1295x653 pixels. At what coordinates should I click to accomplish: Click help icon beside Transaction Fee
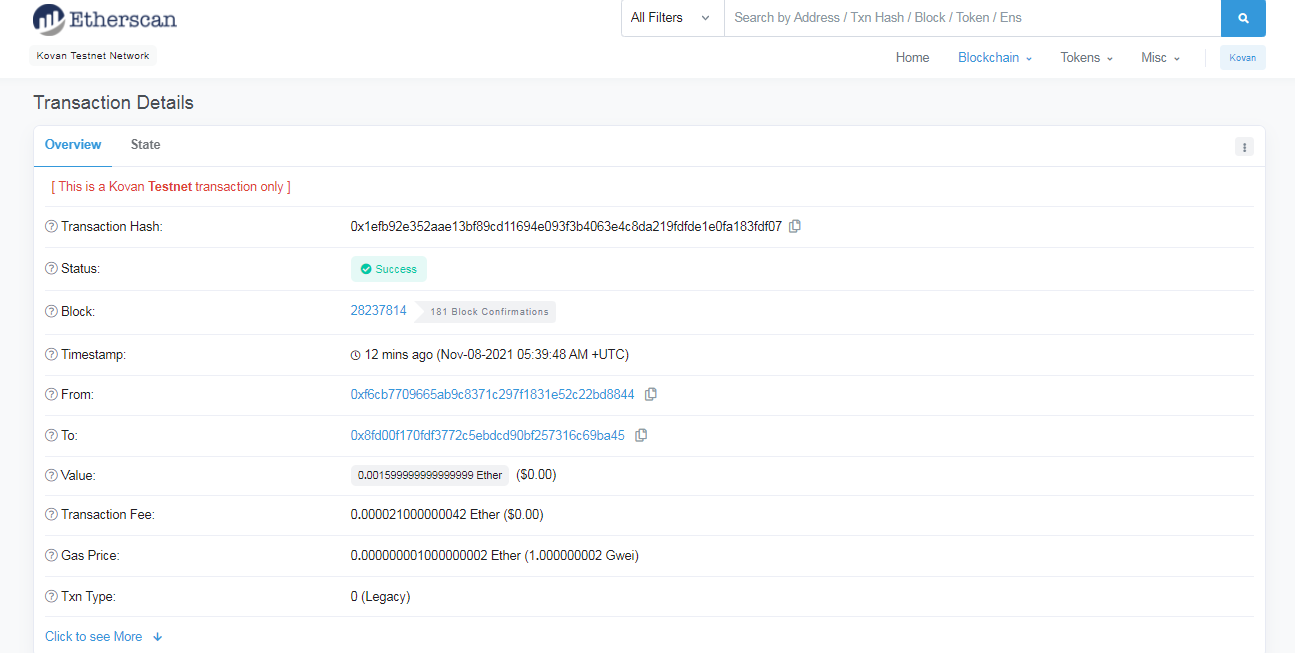(x=51, y=515)
